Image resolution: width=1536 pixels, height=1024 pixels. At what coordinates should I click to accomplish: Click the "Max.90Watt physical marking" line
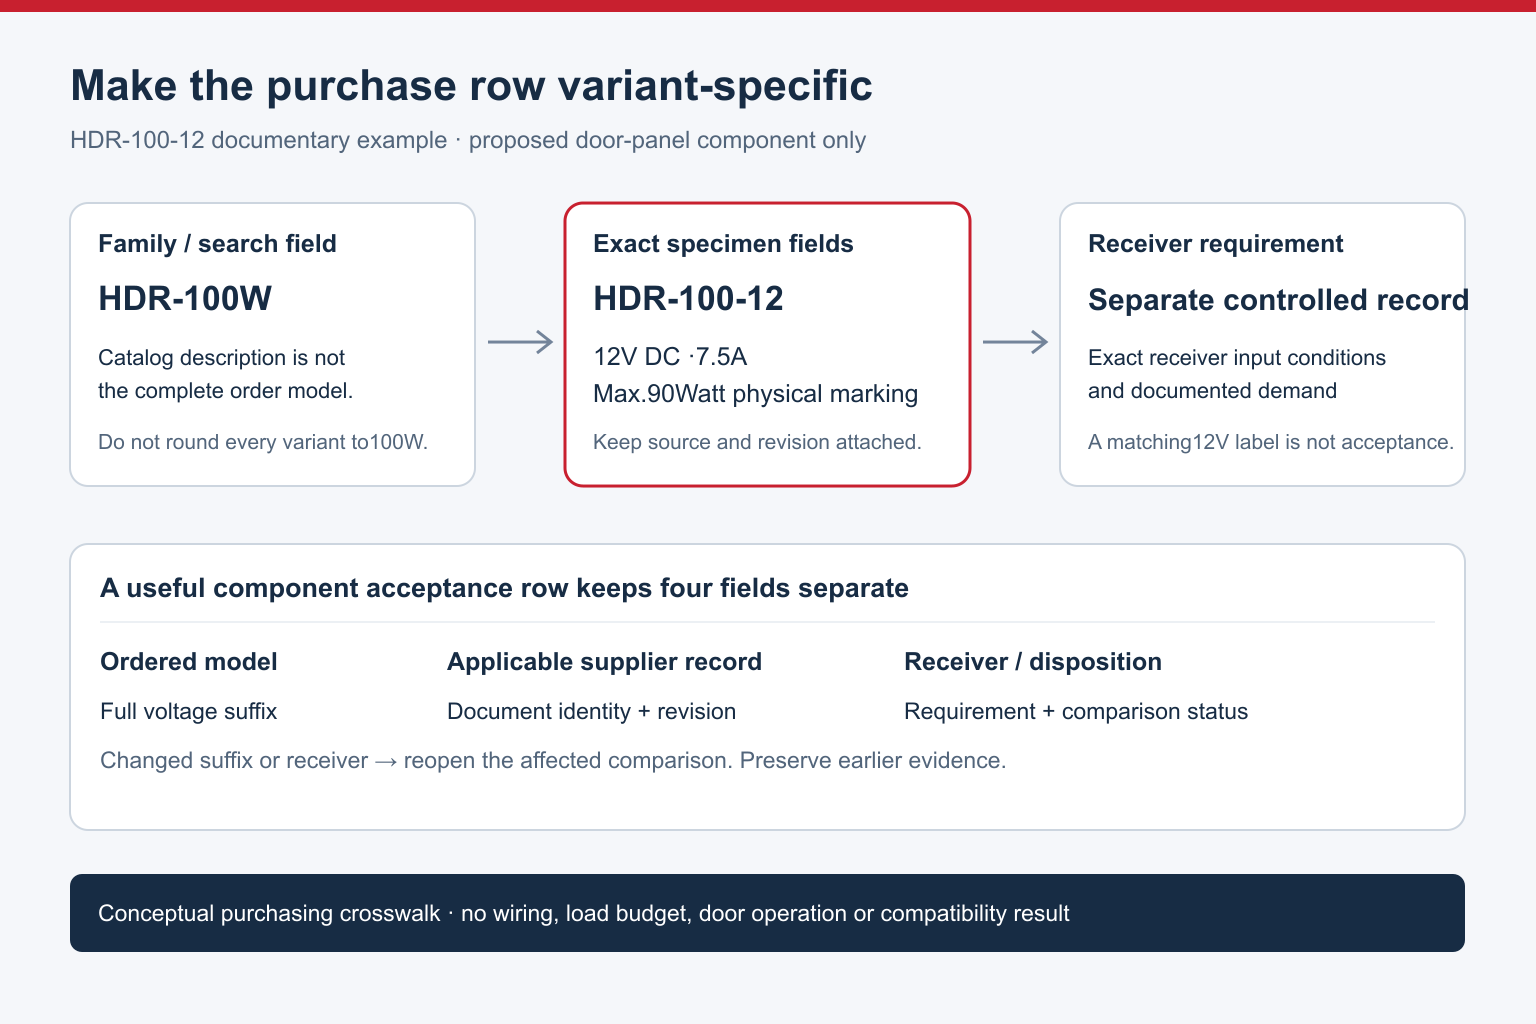(755, 394)
